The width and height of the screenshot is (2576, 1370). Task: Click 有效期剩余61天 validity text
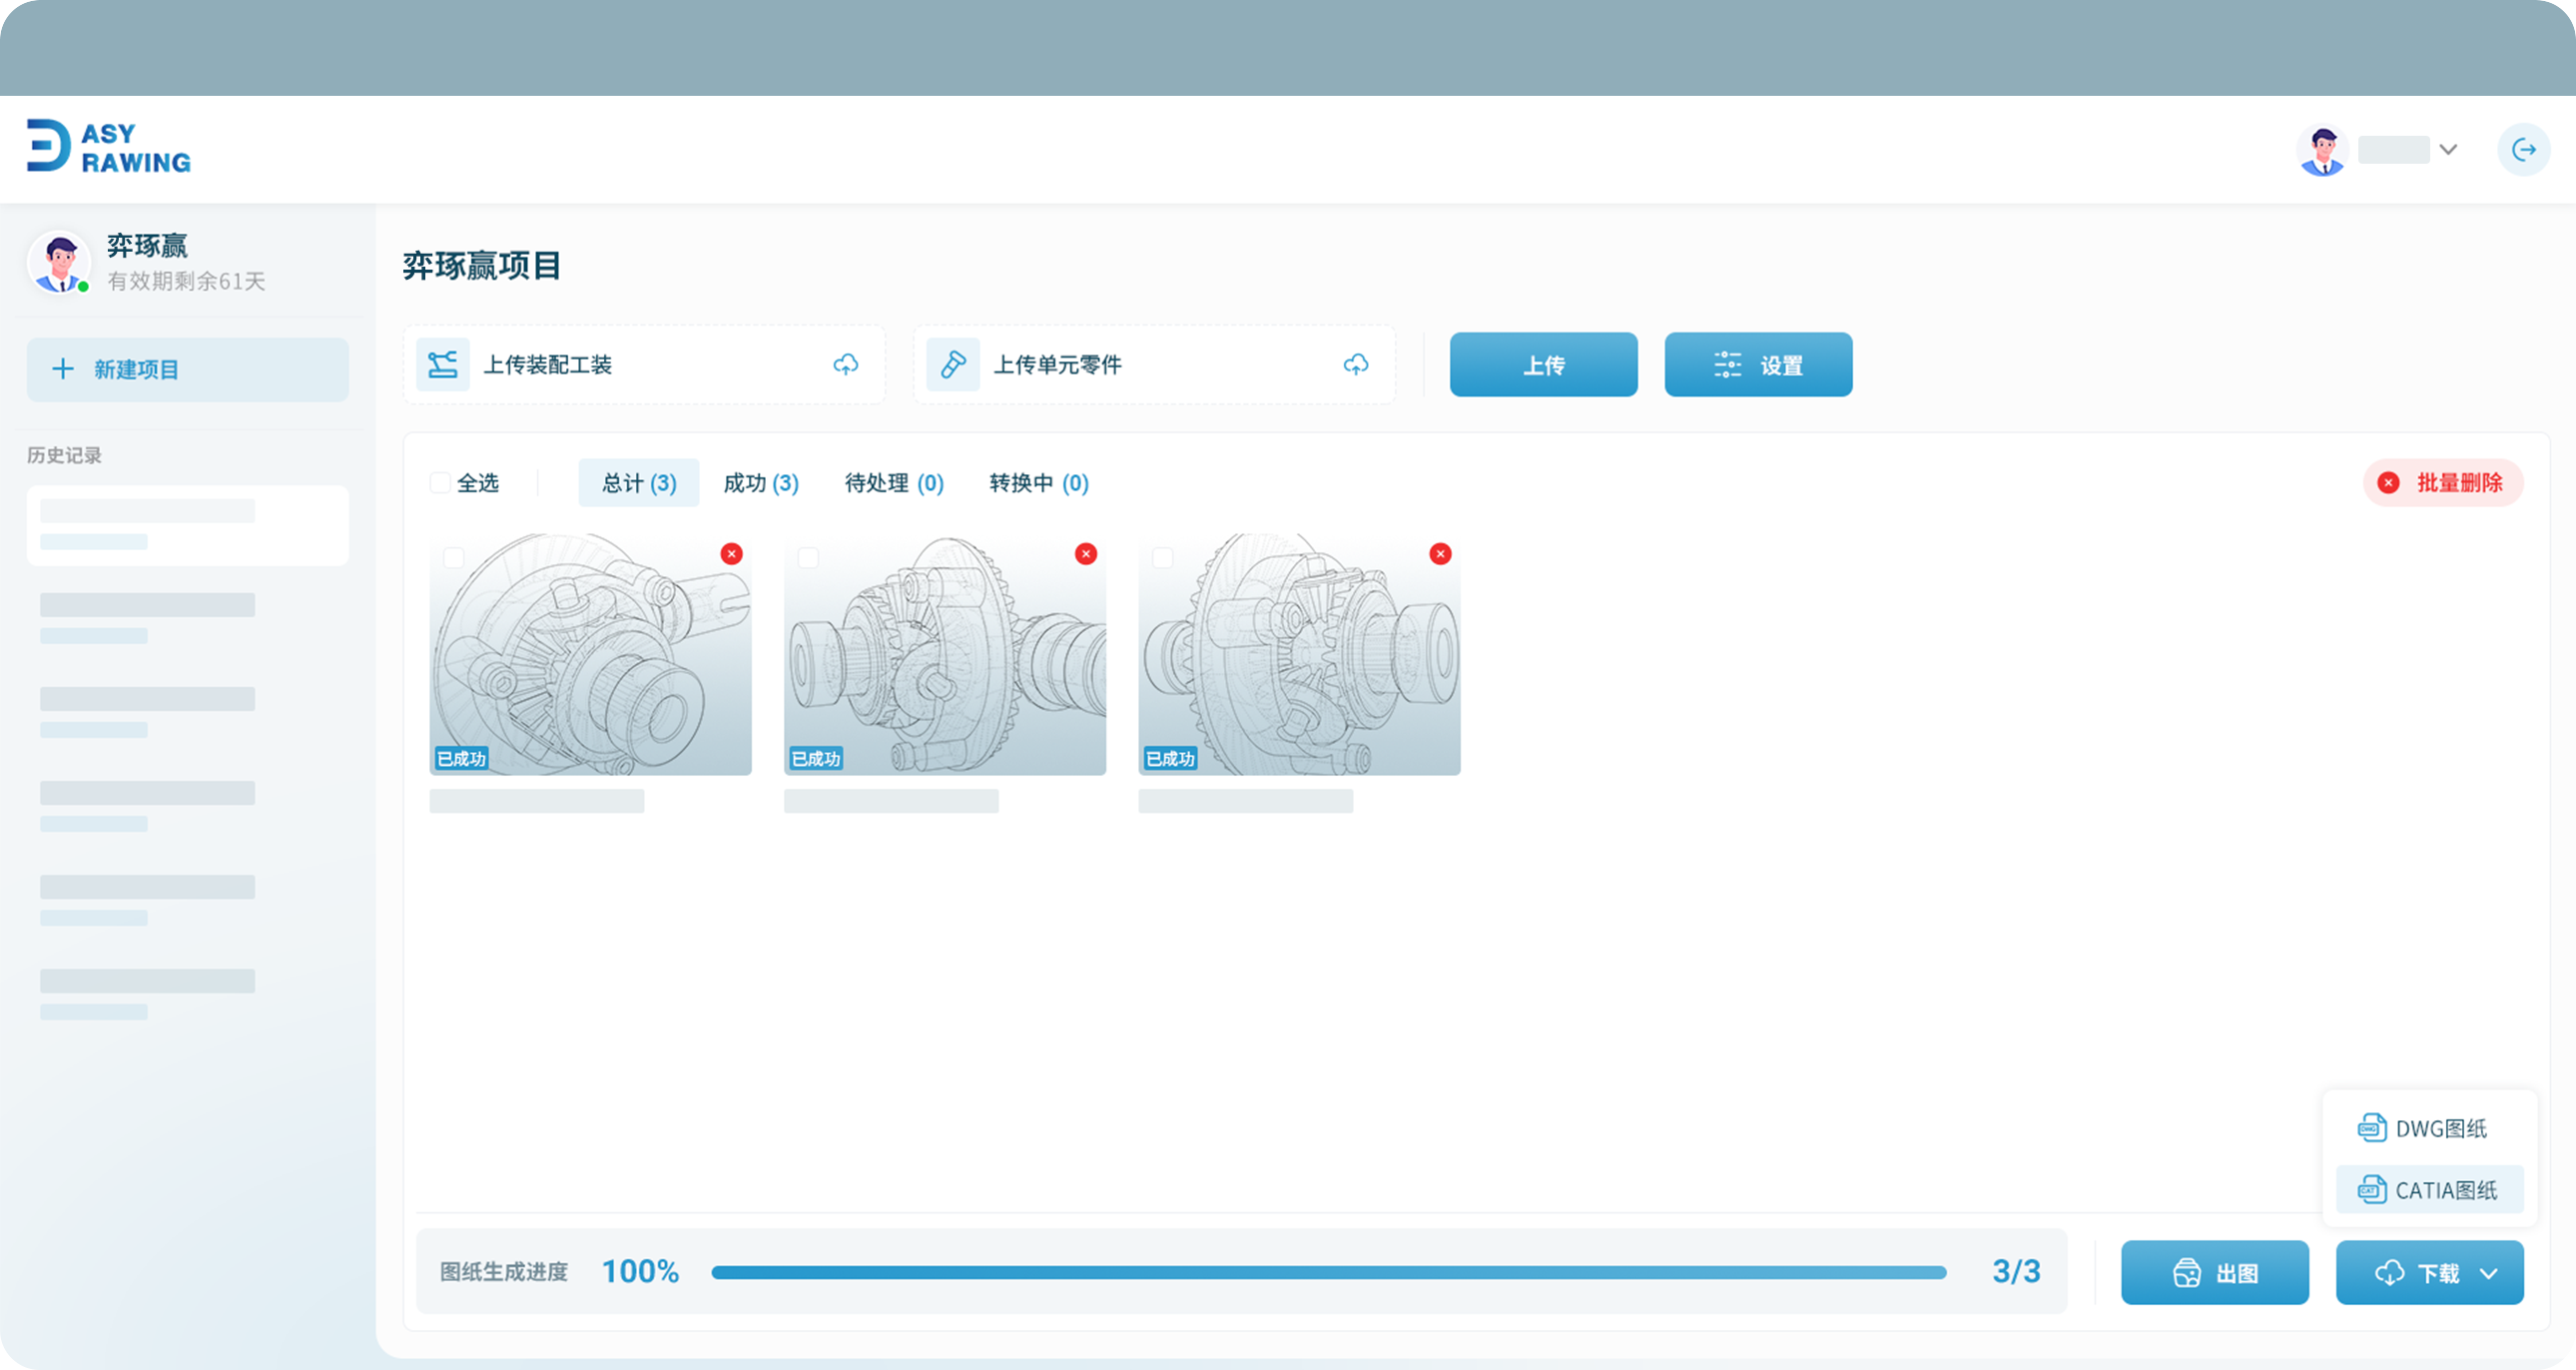pos(186,281)
